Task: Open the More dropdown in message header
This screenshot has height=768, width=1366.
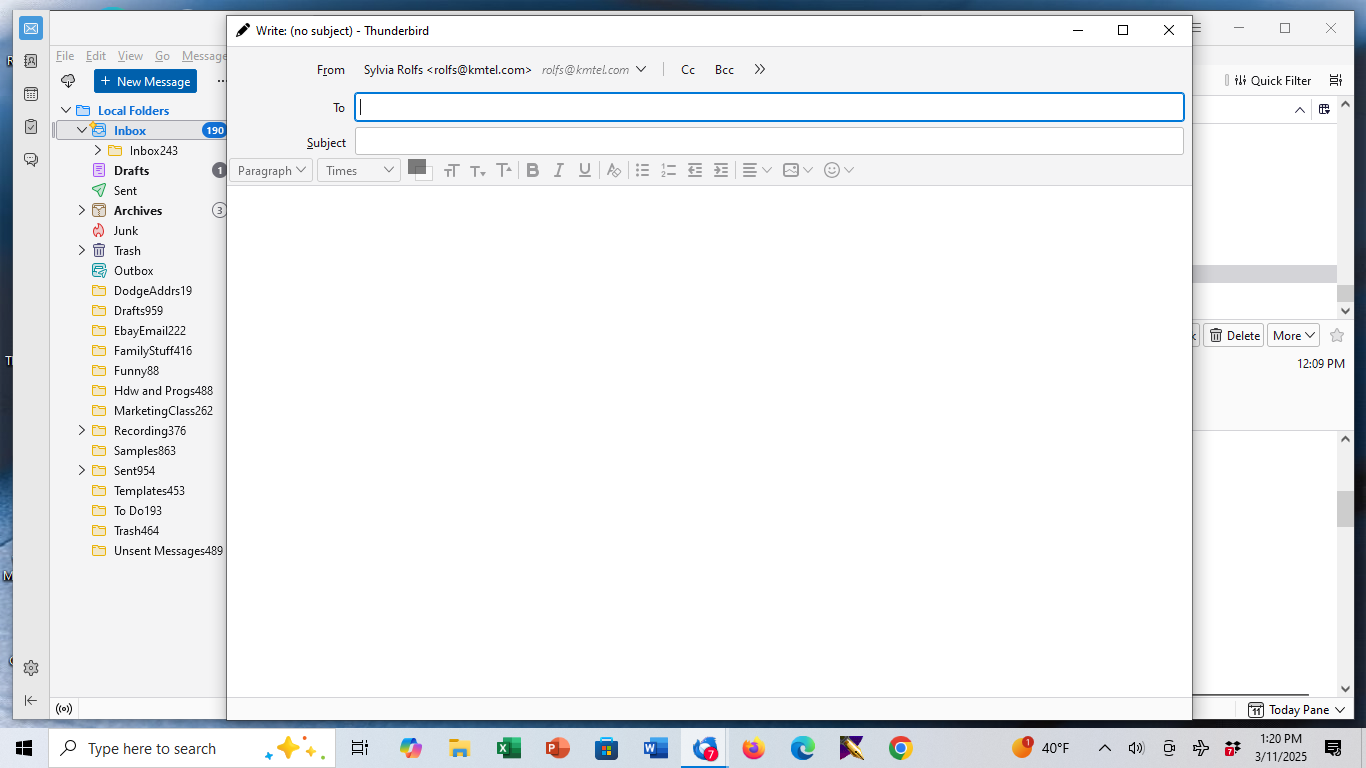Action: [1294, 336]
